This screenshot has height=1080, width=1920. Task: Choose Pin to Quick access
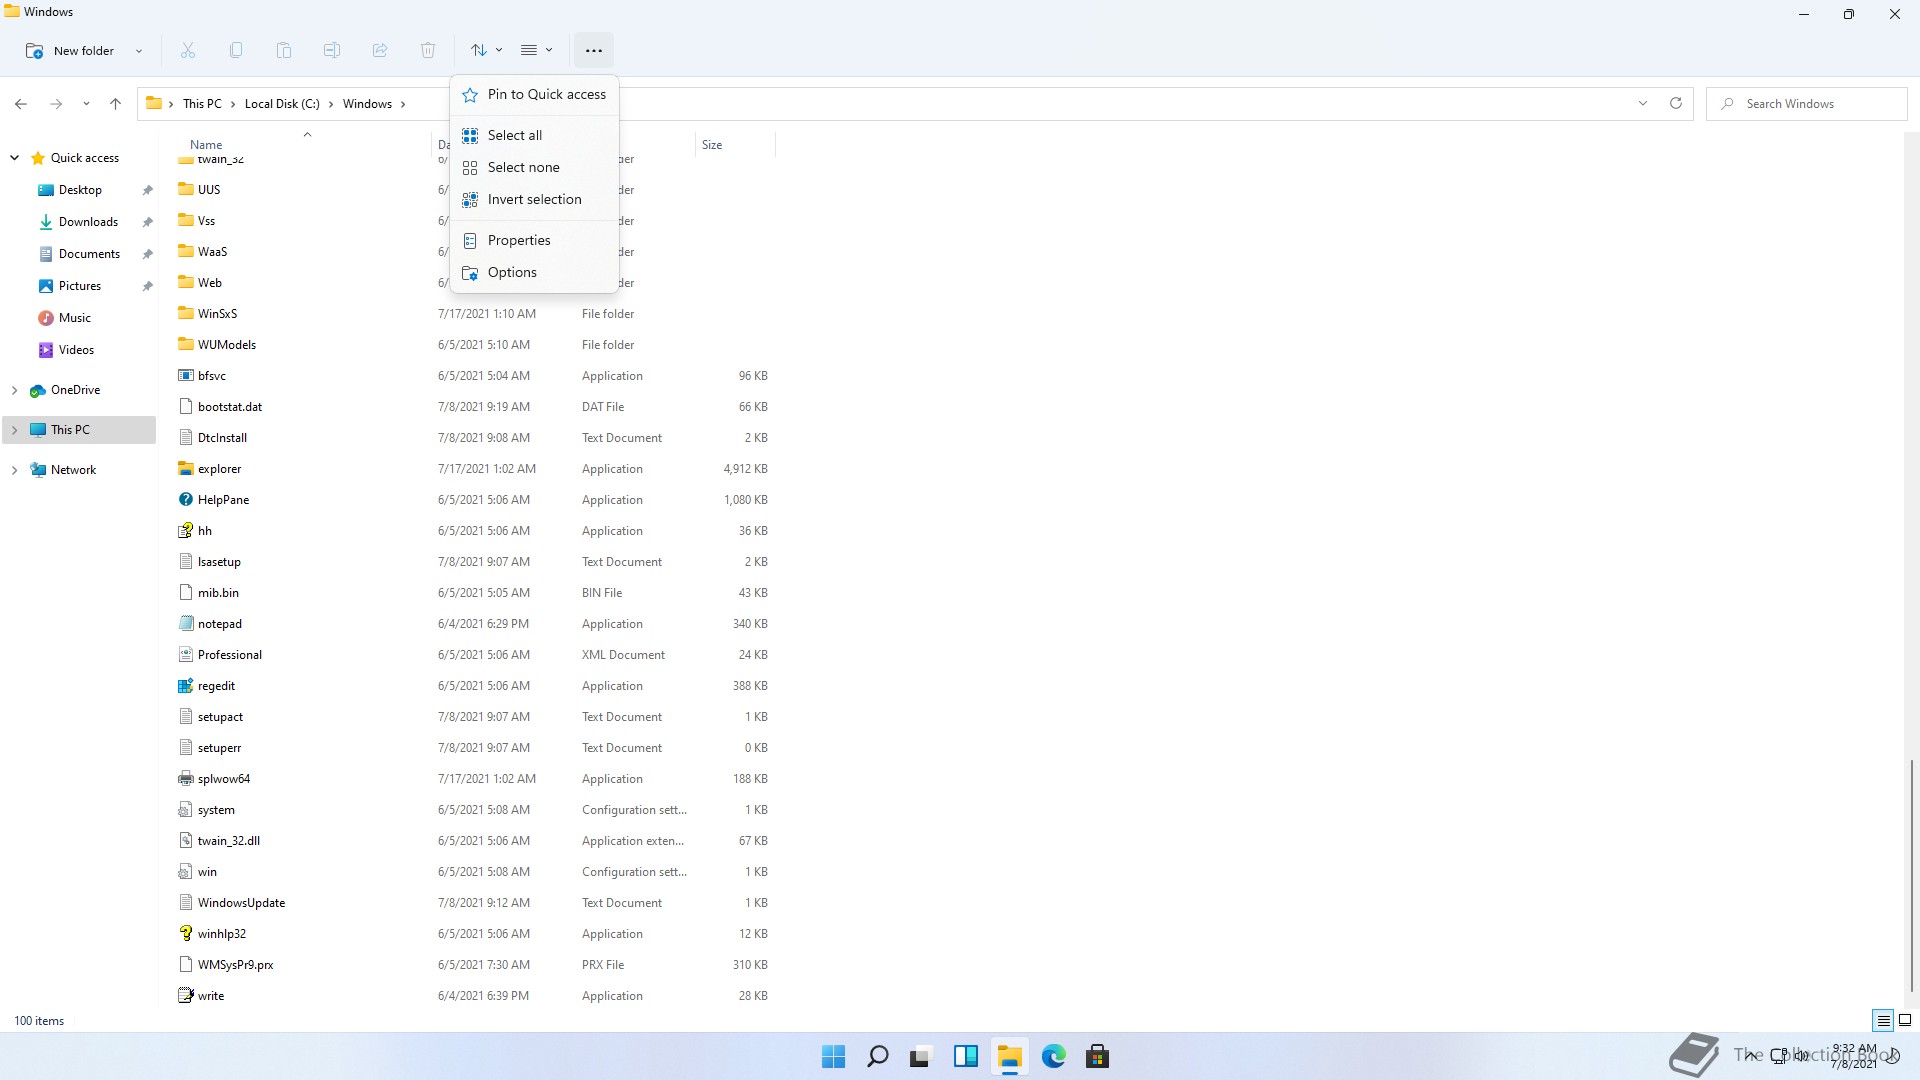[x=534, y=94]
